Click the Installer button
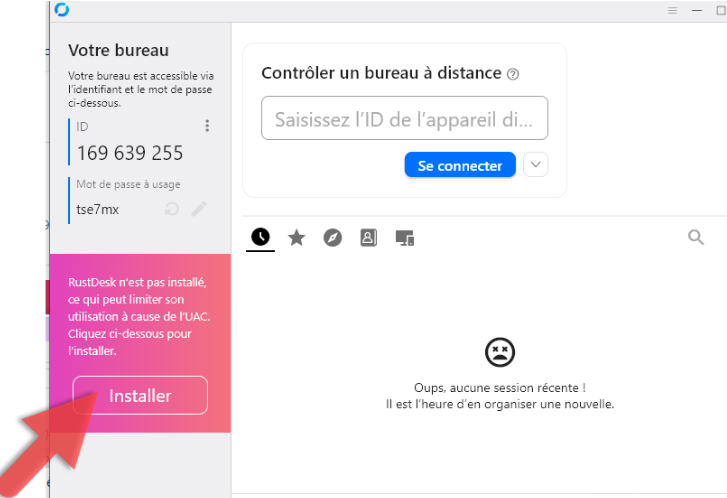The image size is (727, 498). 140,395
